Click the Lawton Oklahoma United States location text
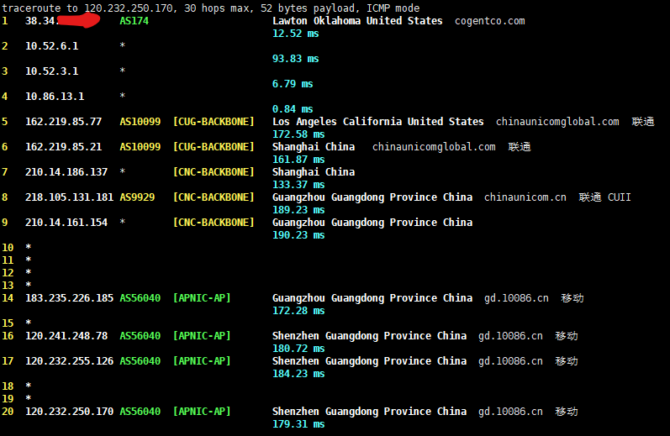The height and width of the screenshot is (436, 670). click(x=357, y=20)
